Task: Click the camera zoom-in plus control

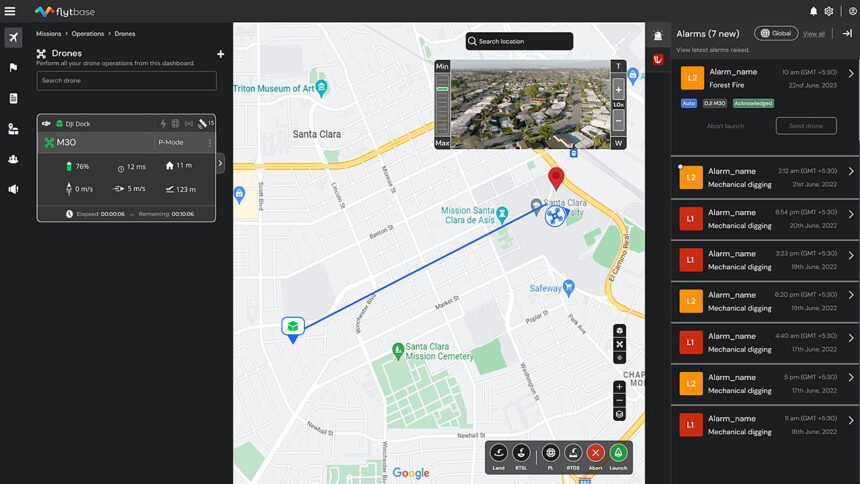Action: click(618, 90)
